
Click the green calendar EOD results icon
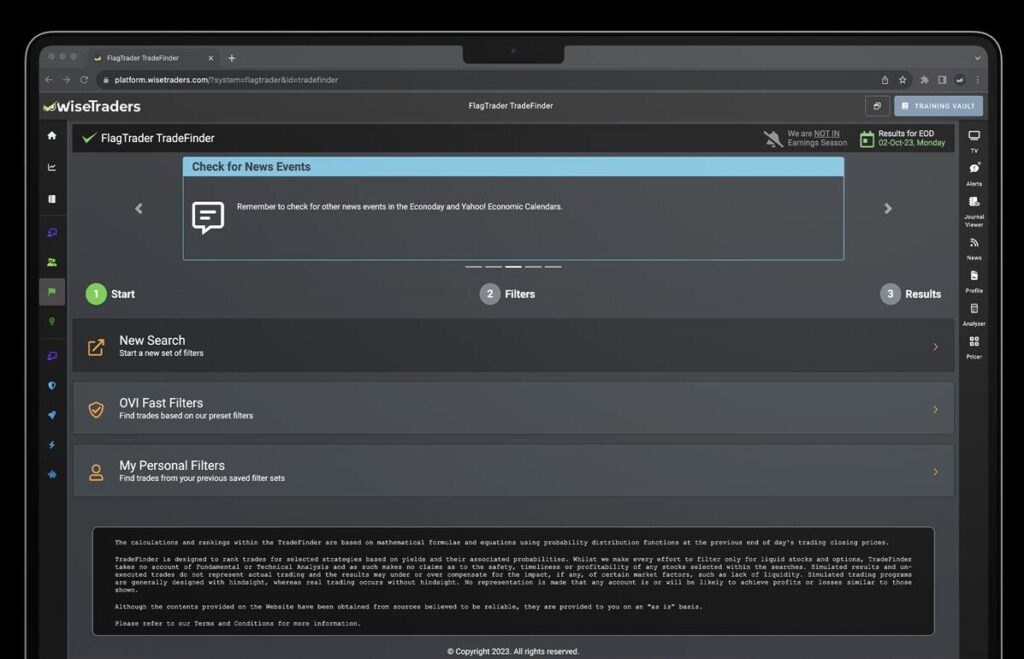[x=867, y=138]
